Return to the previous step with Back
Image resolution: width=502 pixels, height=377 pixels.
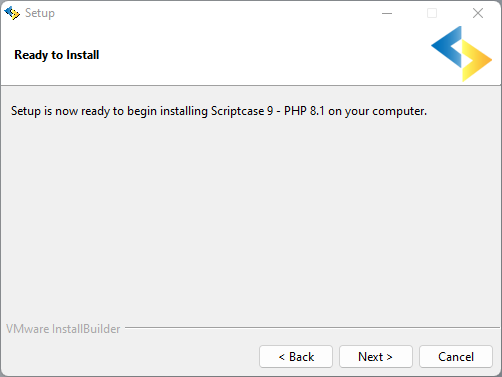[x=296, y=357]
